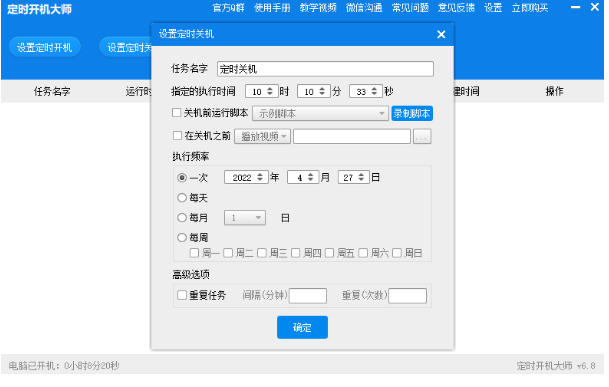Click the 电脑已开机 uptime status text
The width and height of the screenshot is (609, 387).
(64, 366)
